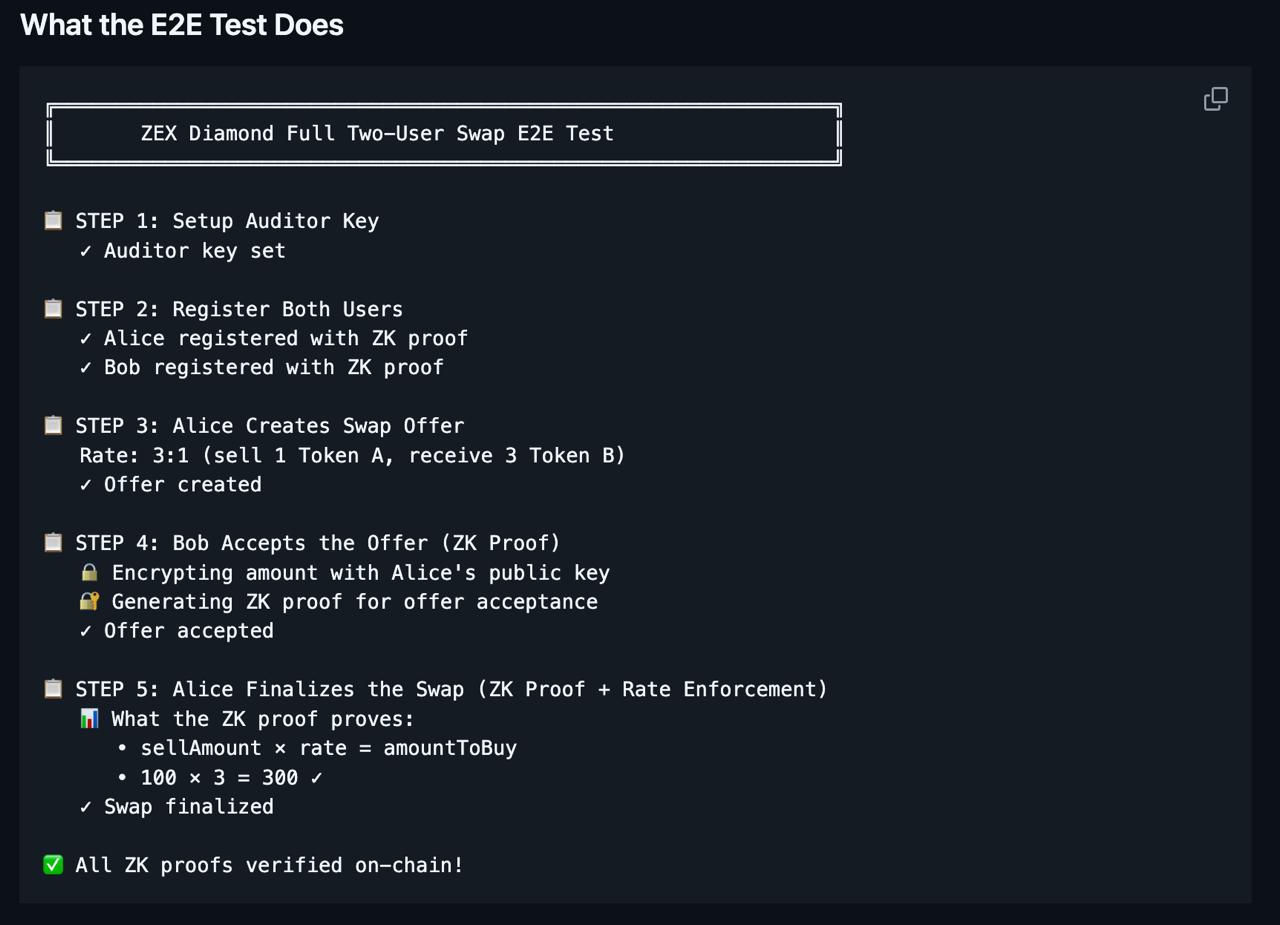Click the STEP 2 clipboard emoji icon

click(54, 308)
